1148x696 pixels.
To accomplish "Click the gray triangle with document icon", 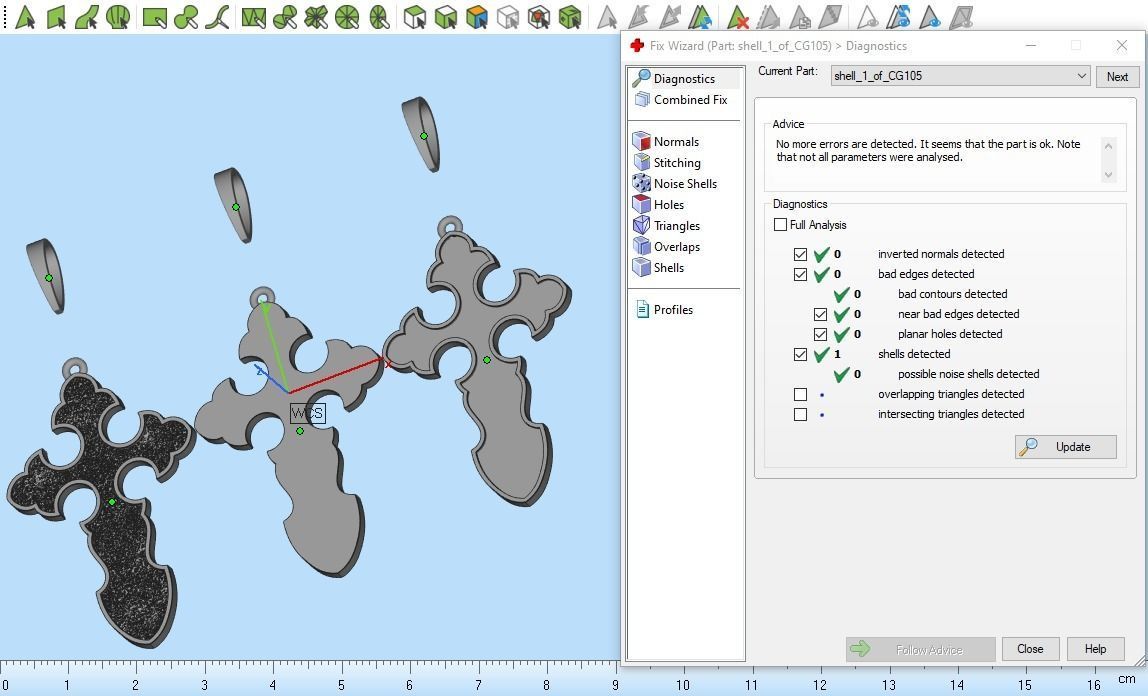I will pos(800,17).
